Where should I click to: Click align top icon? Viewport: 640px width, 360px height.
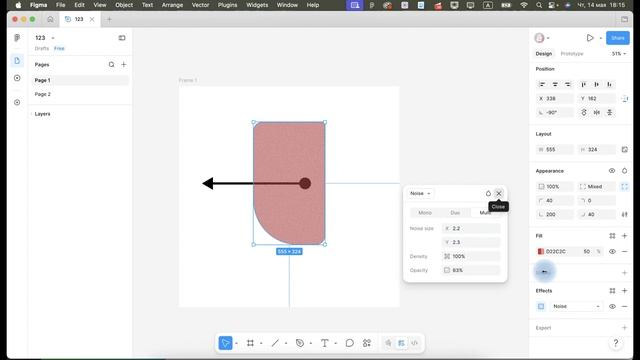pyautogui.click(x=584, y=84)
